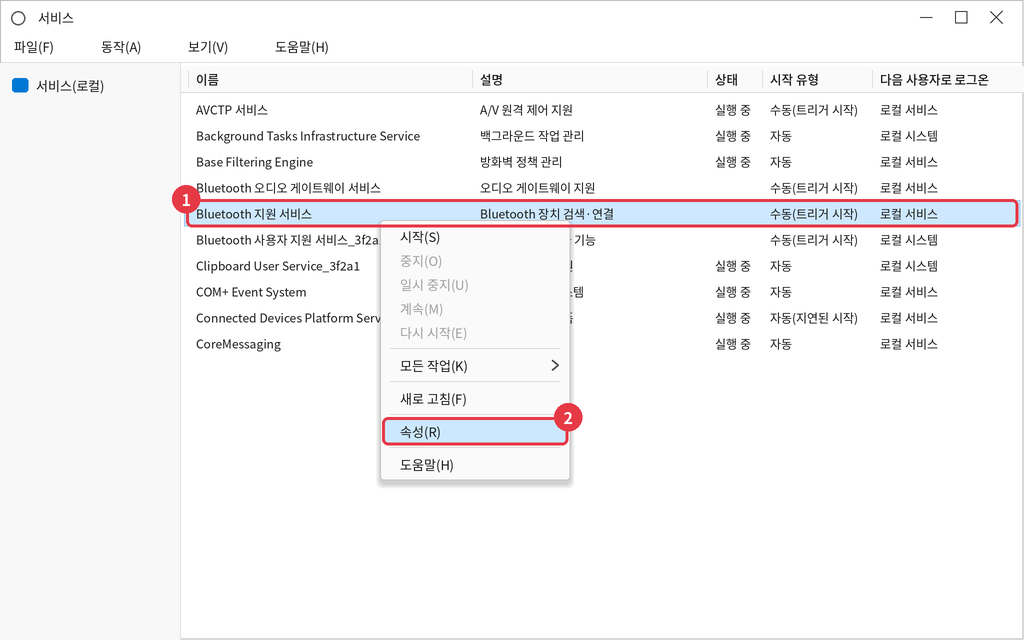Sort by the 설명 column header

pos(590,80)
